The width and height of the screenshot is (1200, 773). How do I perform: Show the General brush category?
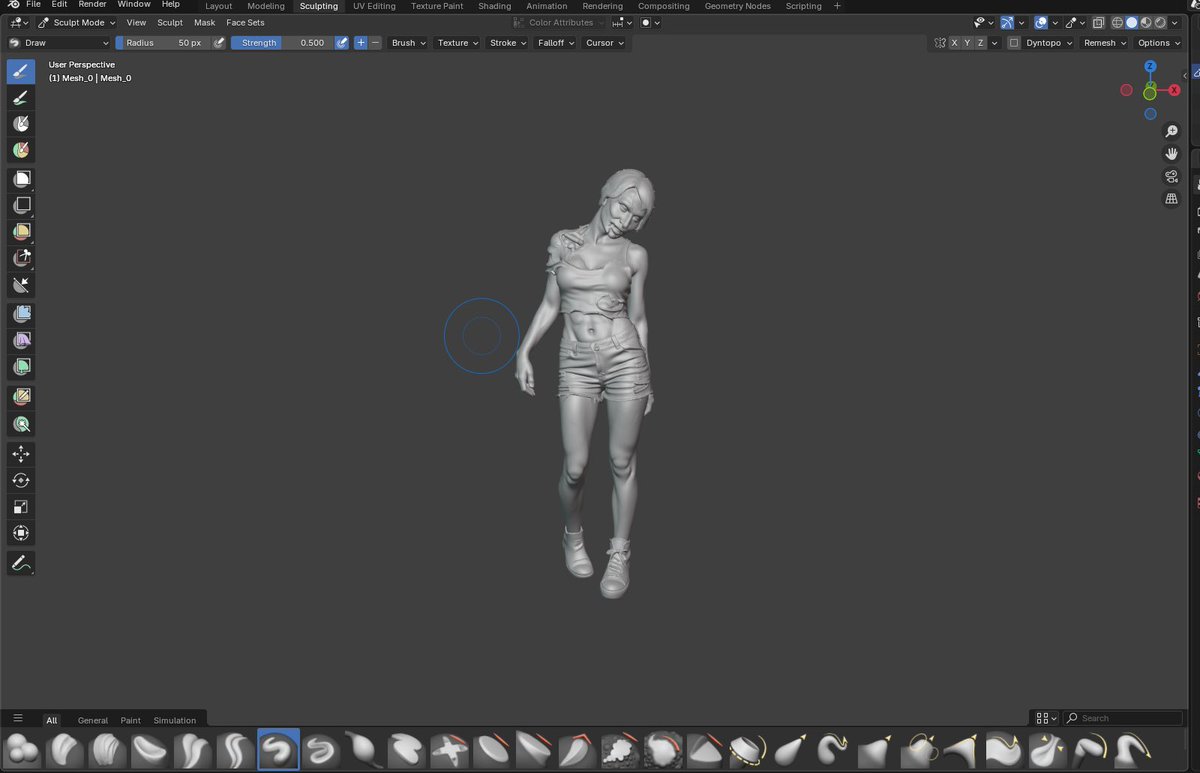coord(93,720)
